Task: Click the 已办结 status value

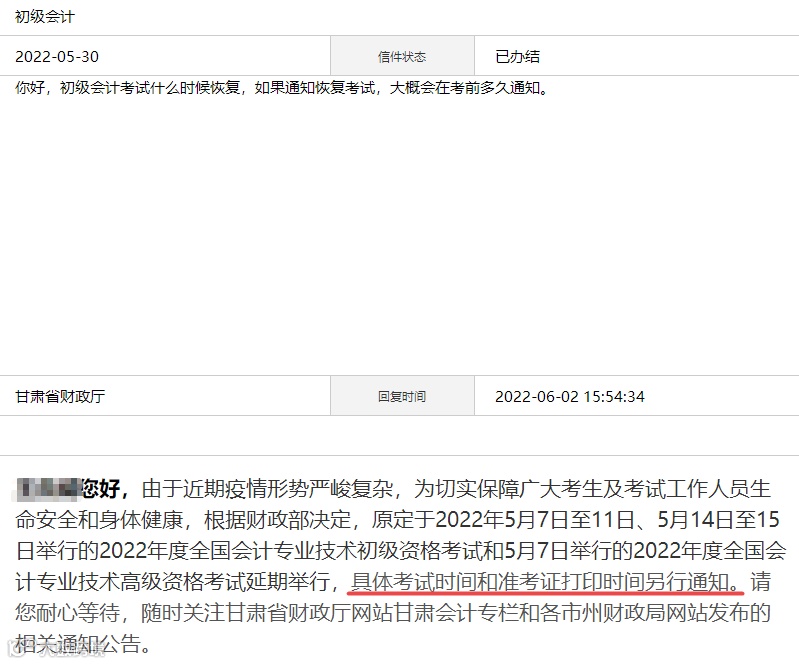Action: (517, 56)
